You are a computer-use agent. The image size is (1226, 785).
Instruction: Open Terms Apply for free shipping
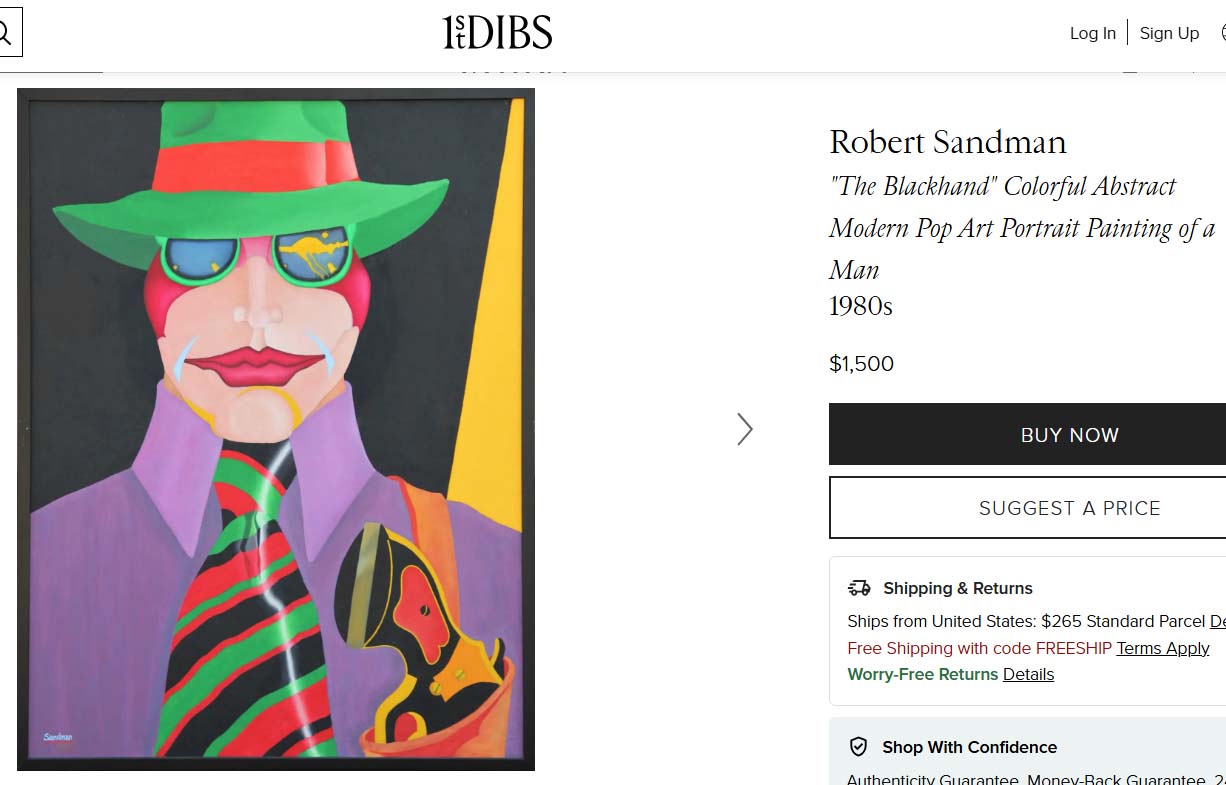pos(1163,648)
